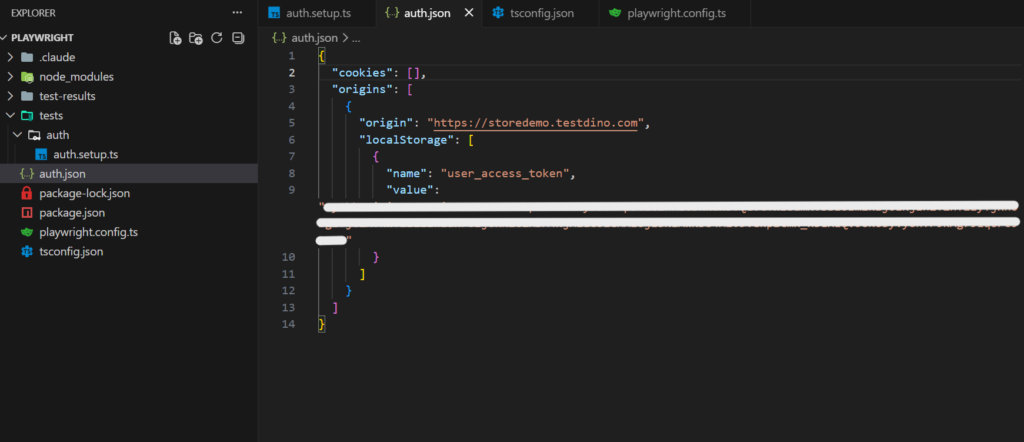Switch to the tsconfig.json editor tab
1024x442 pixels.
(x=540, y=13)
